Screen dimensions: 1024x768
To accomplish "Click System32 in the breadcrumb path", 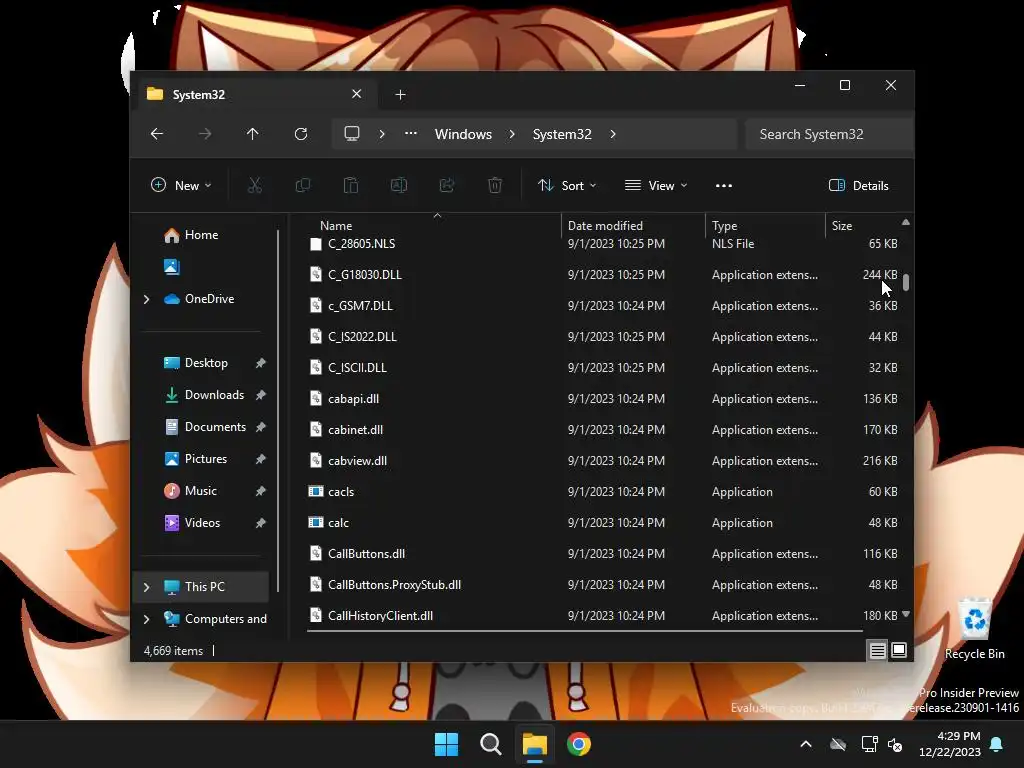I will [x=562, y=134].
